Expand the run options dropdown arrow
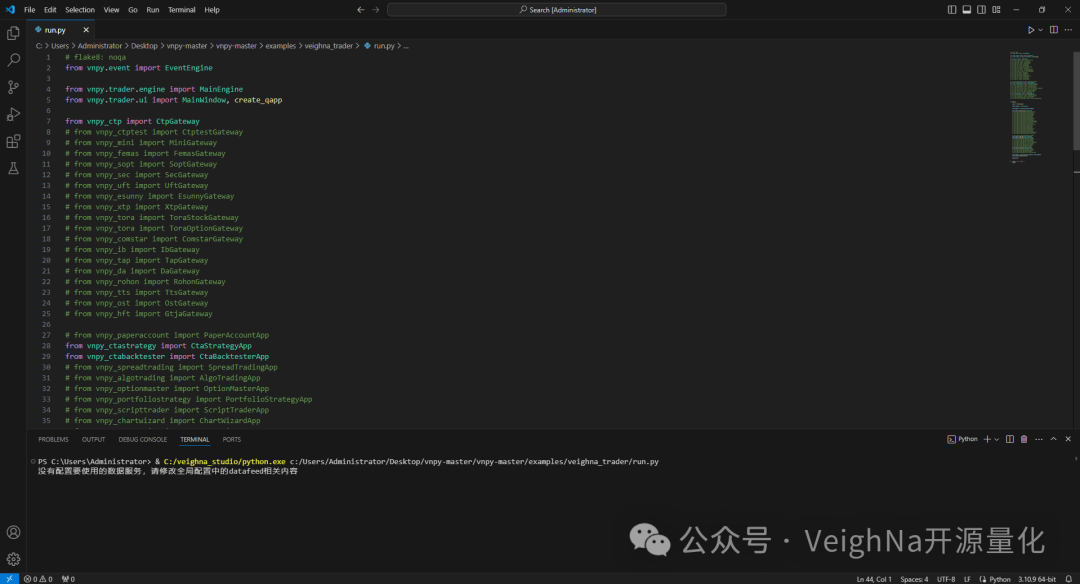Viewport: 1080px width, 584px height. pos(1041,30)
